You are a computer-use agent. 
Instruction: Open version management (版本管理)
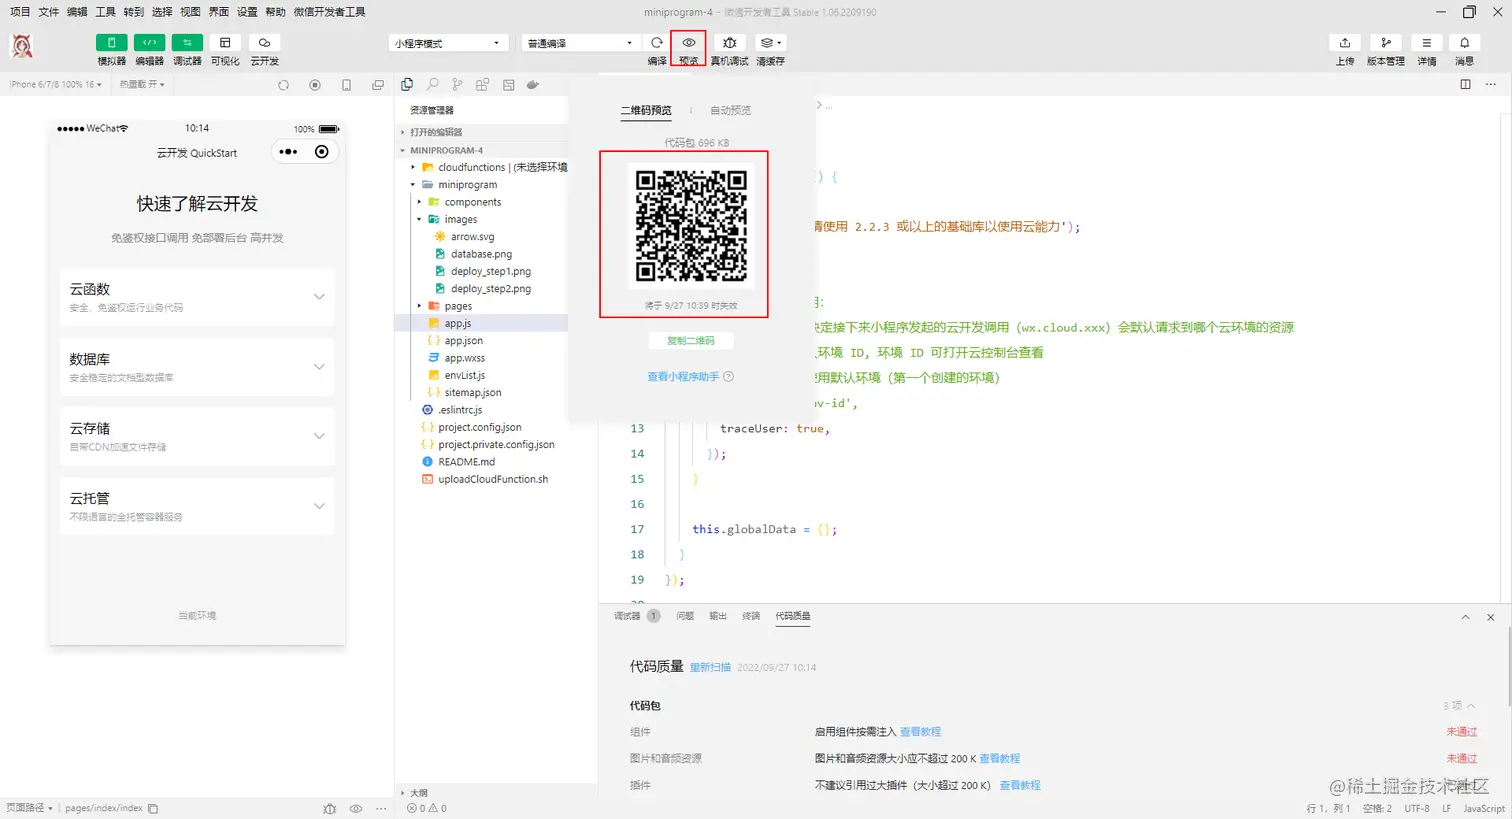[1385, 43]
